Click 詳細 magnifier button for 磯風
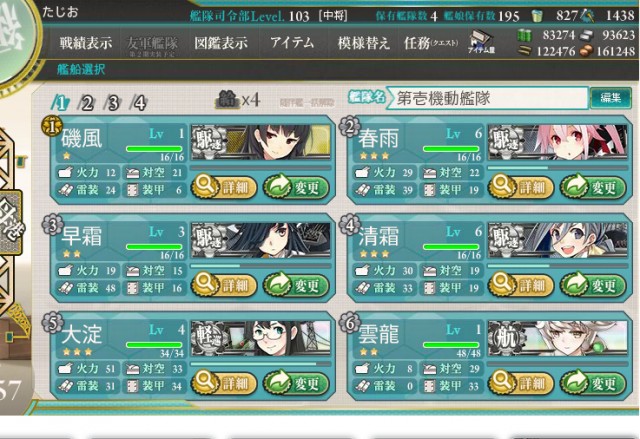The width and height of the screenshot is (640, 439). pos(224,187)
